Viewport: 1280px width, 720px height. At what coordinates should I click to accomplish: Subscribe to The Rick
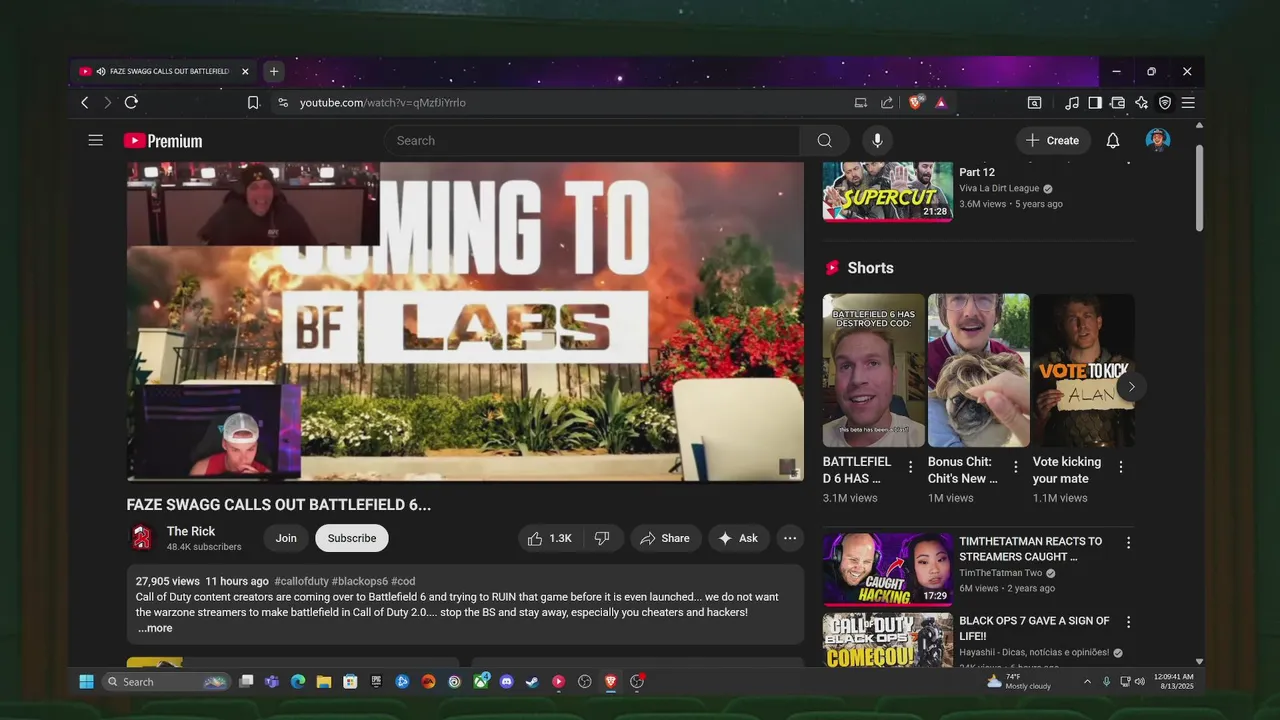[352, 538]
